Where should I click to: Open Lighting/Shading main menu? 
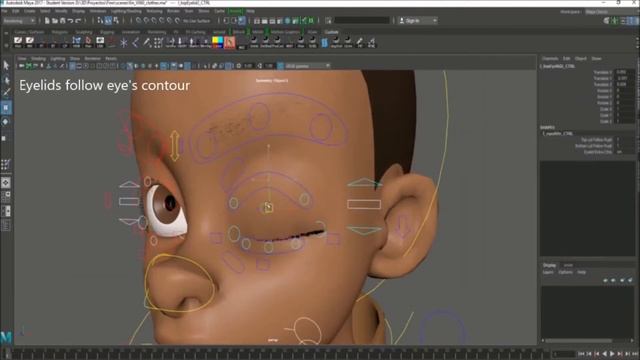[126, 11]
